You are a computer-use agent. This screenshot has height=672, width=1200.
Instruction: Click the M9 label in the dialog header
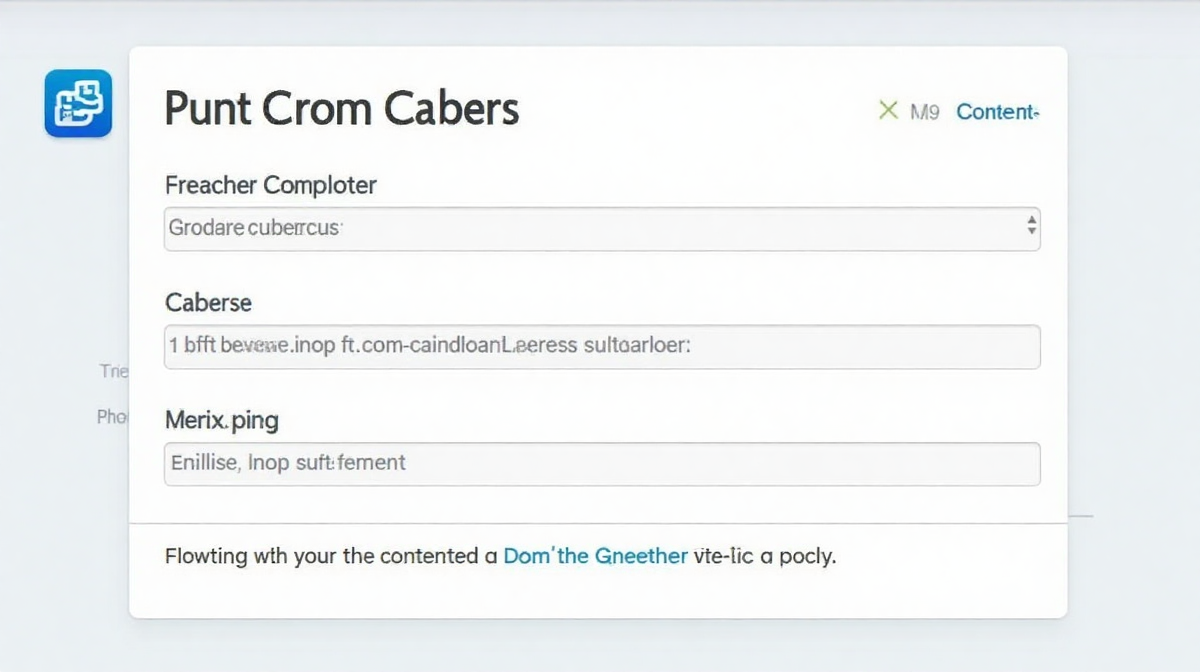pos(925,112)
